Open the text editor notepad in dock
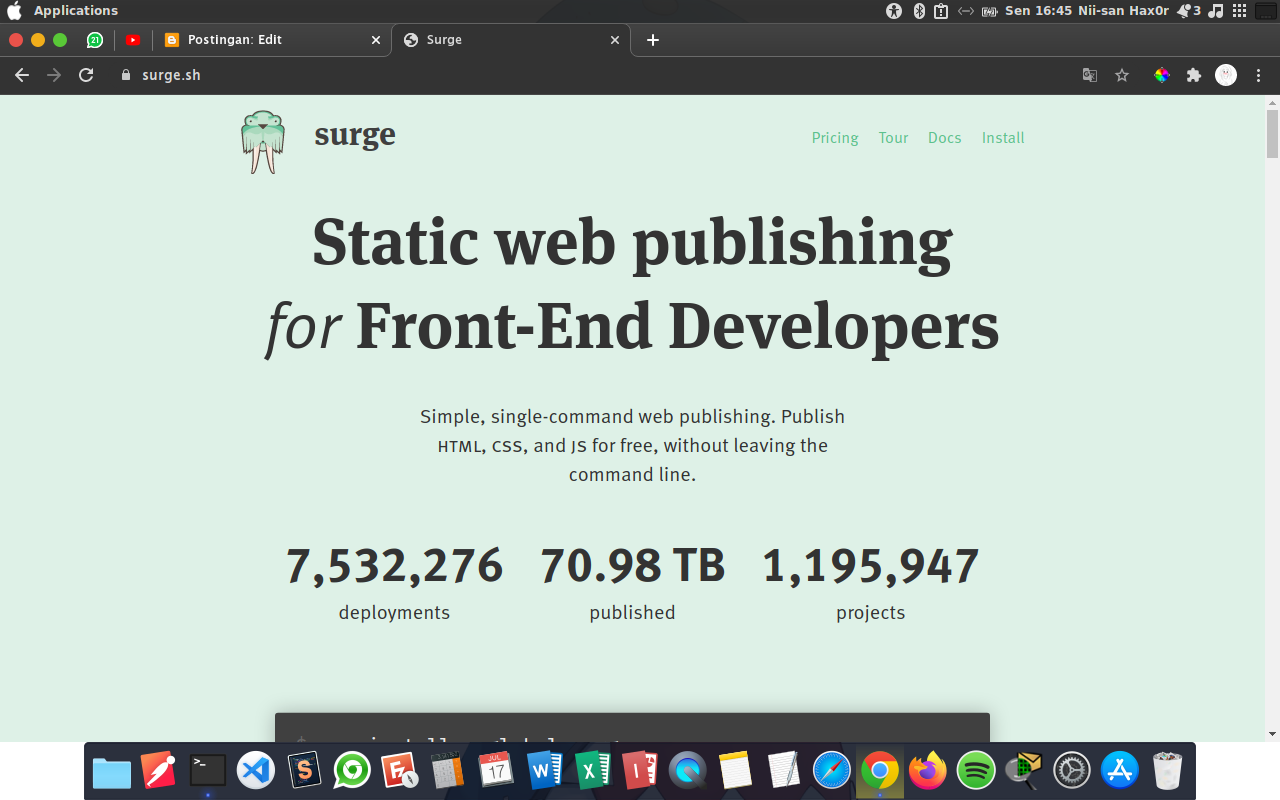This screenshot has height=800, width=1280. 784,771
